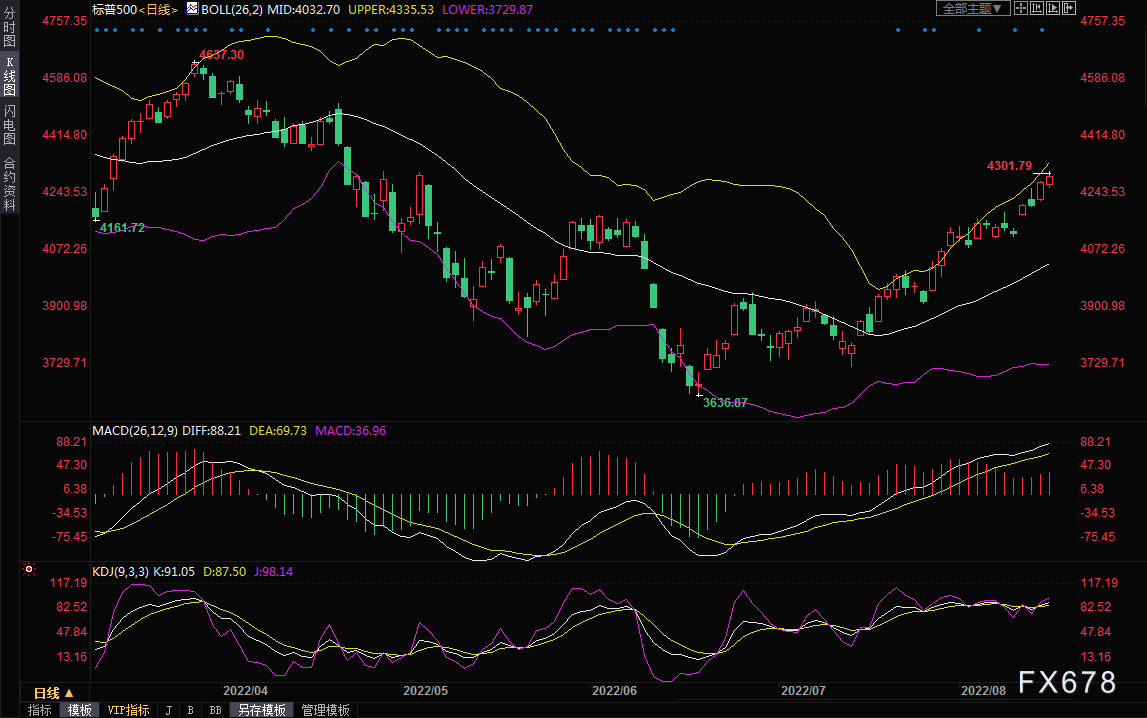Click the 另存模板 button
The image size is (1147, 718).
262,710
